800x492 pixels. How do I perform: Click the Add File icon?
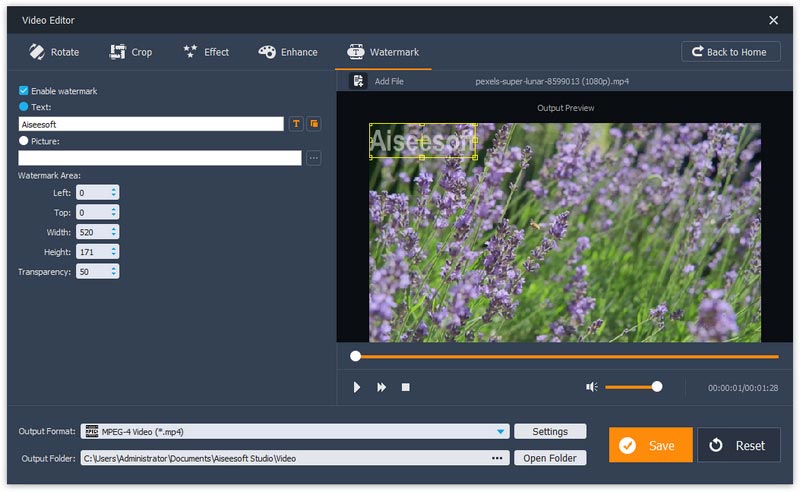(x=359, y=81)
